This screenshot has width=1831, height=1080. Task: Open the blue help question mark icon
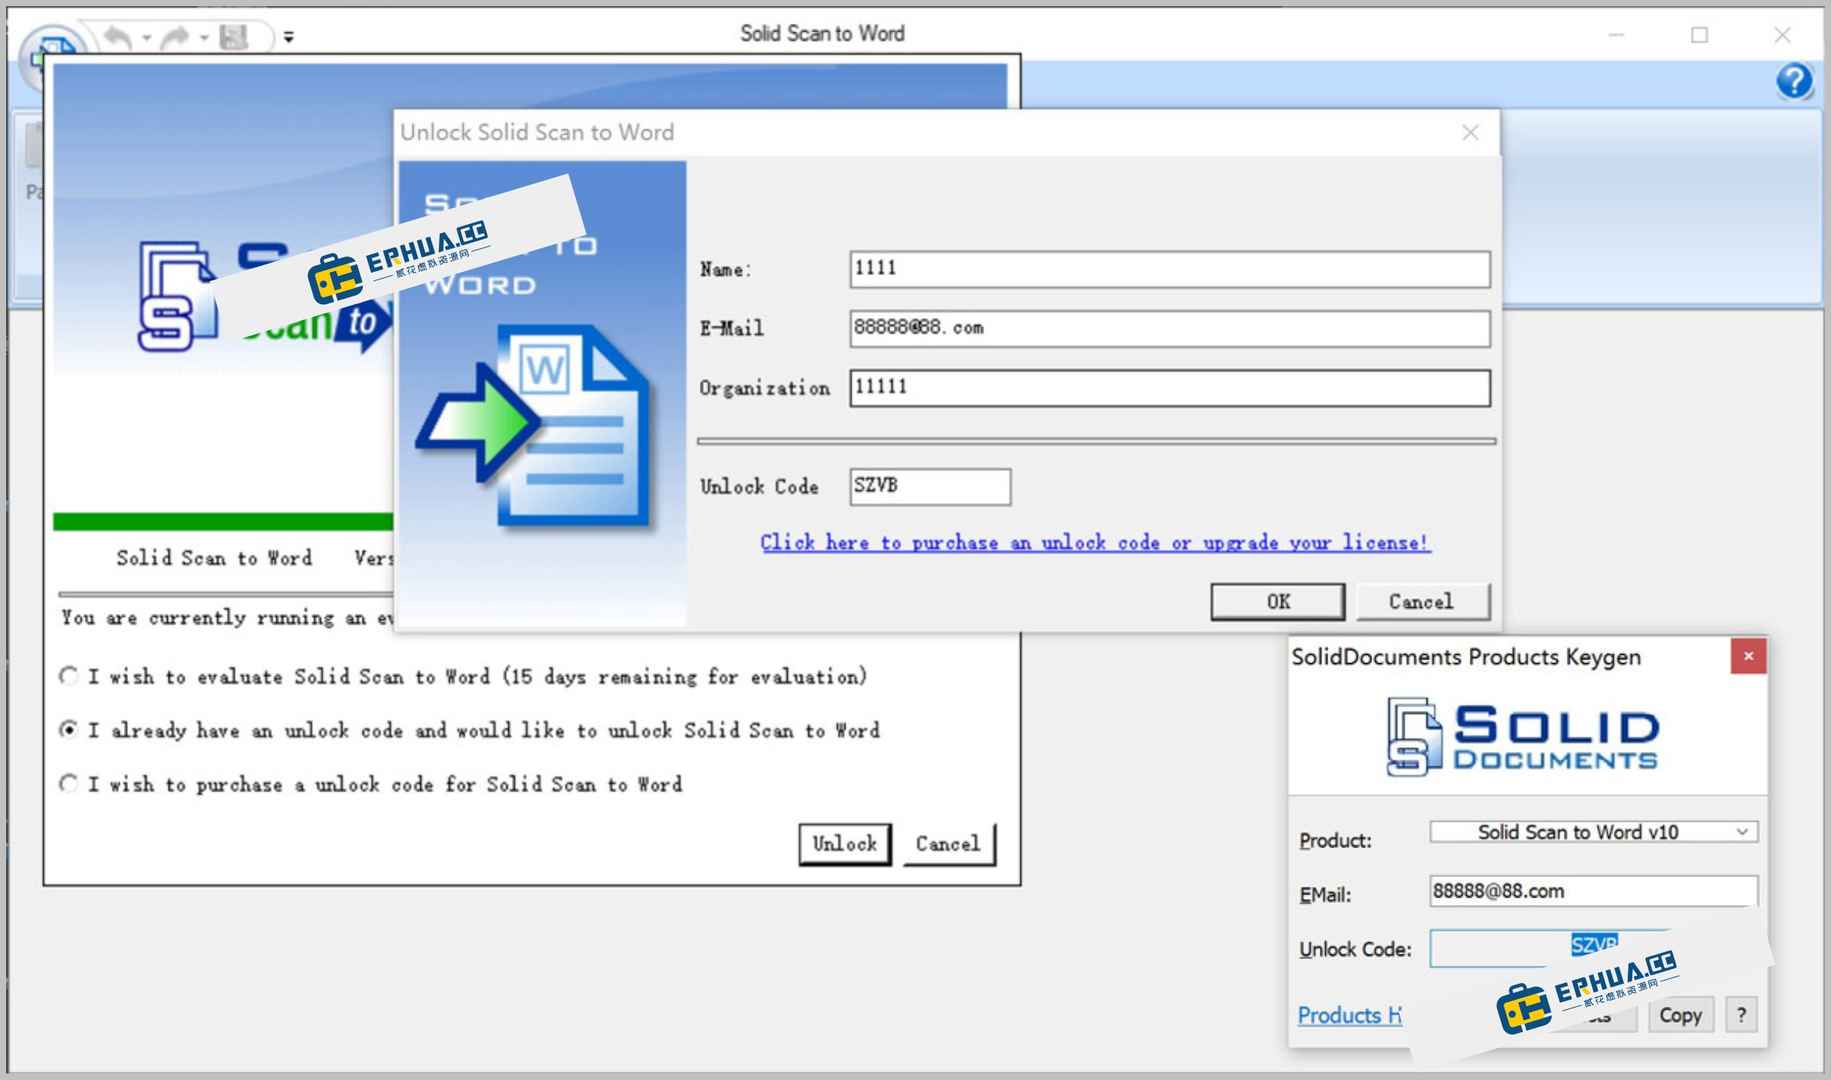1794,81
